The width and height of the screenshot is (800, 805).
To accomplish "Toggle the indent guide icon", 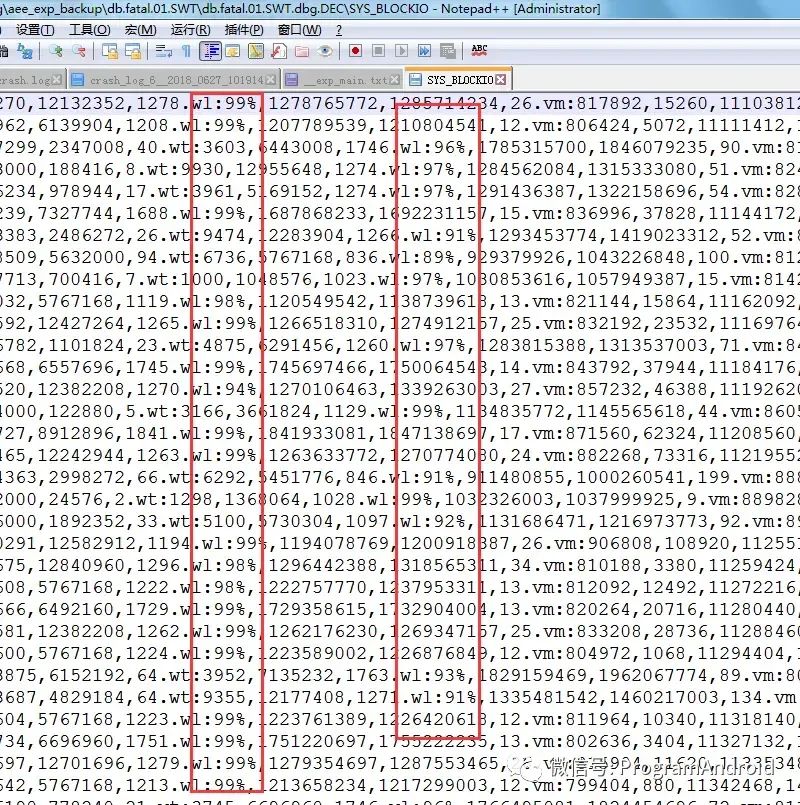I will [210, 51].
